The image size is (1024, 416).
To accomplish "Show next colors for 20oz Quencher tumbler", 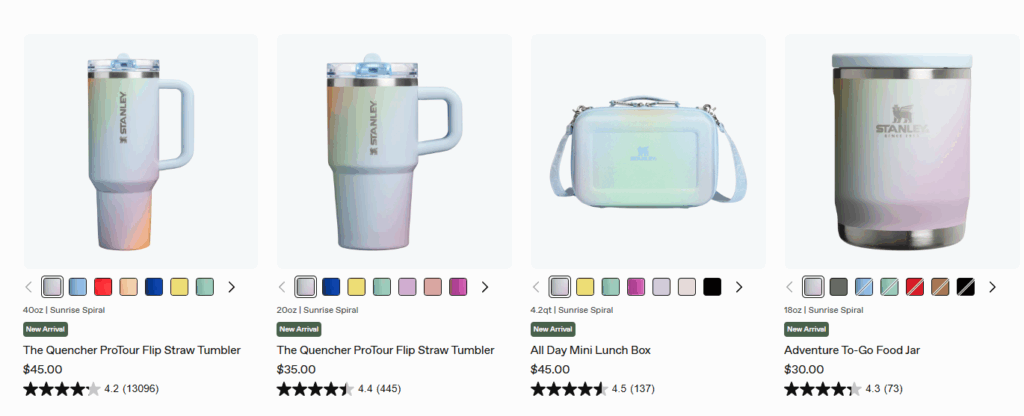I will (485, 287).
